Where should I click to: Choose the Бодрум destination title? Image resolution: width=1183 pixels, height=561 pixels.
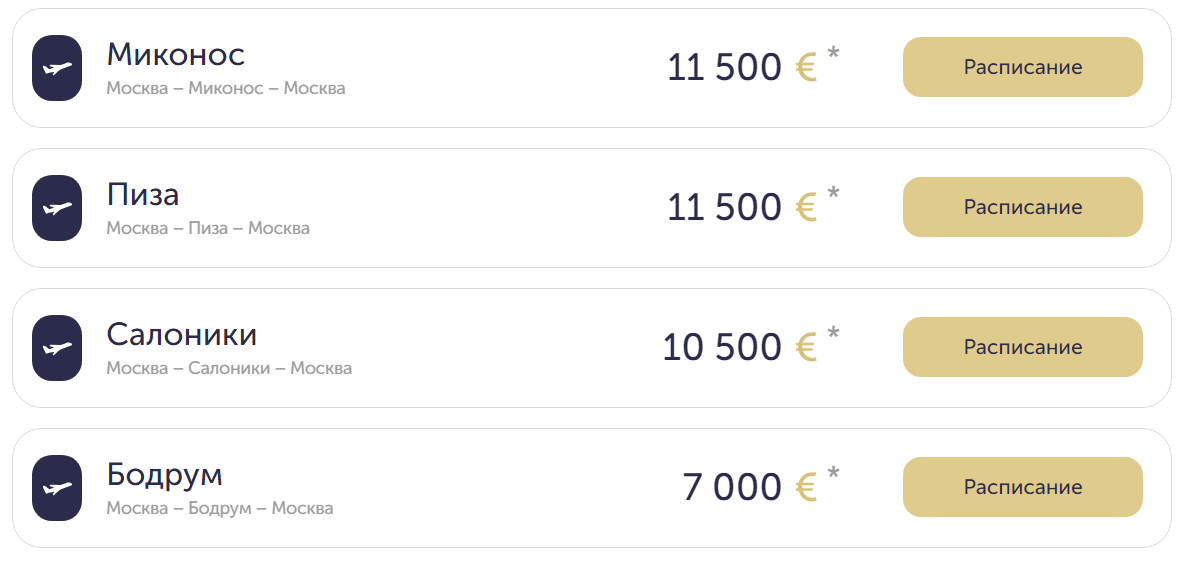164,474
